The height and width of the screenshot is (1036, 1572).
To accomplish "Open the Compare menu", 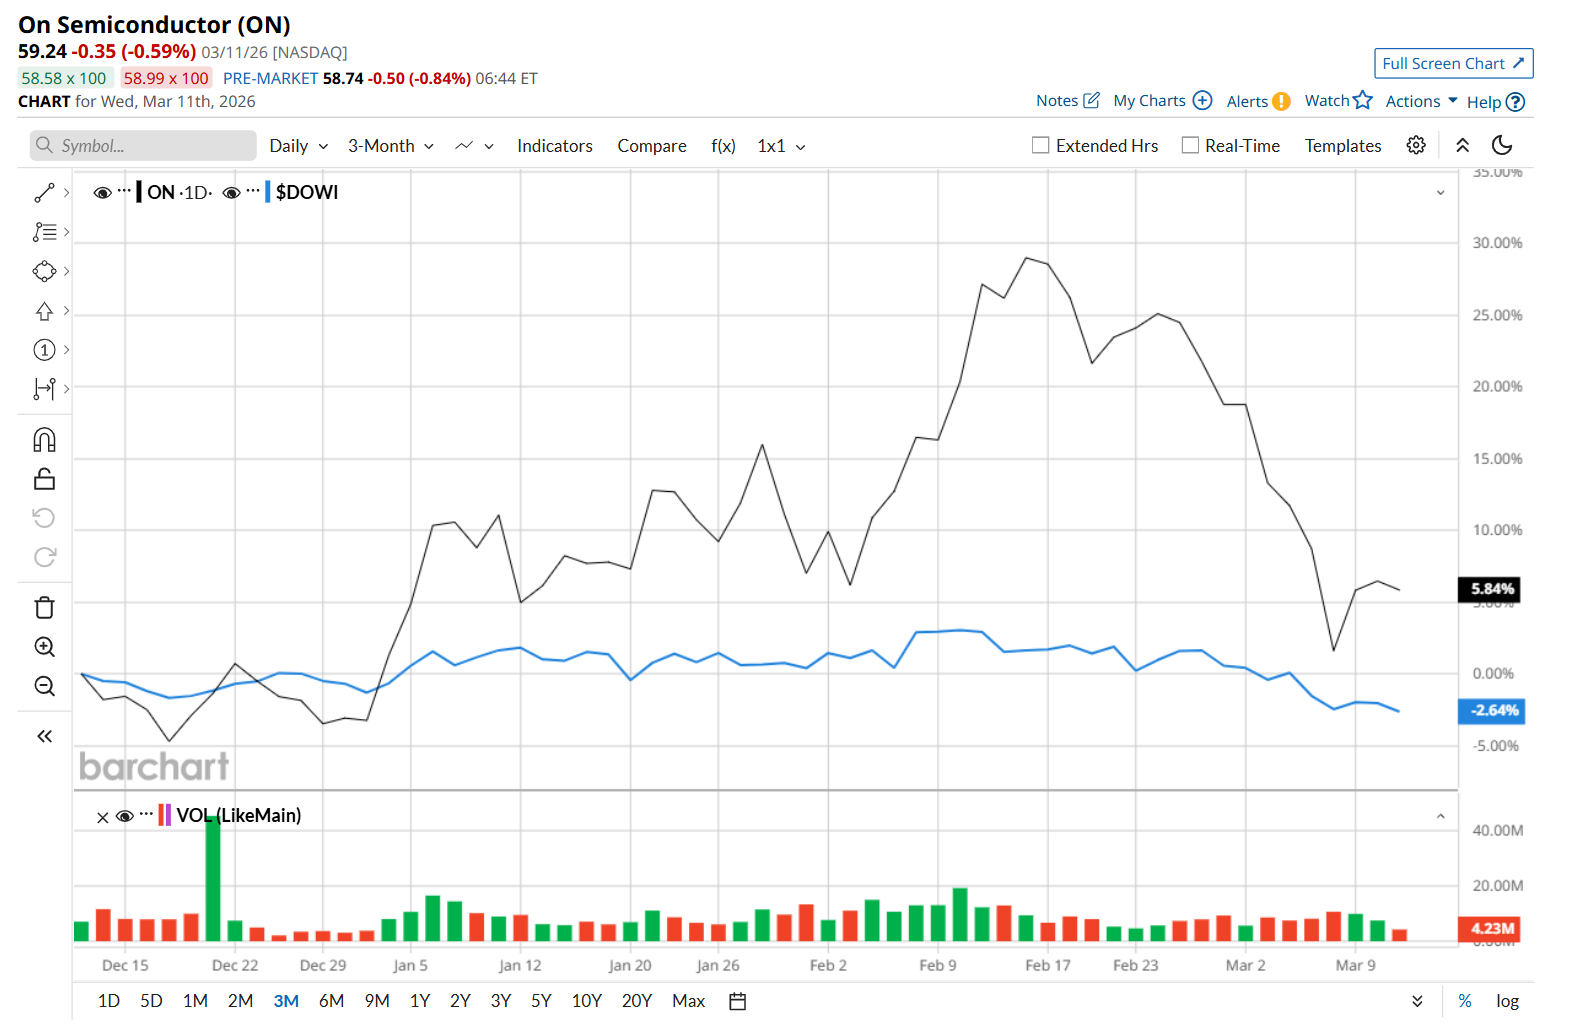I will [x=652, y=146].
